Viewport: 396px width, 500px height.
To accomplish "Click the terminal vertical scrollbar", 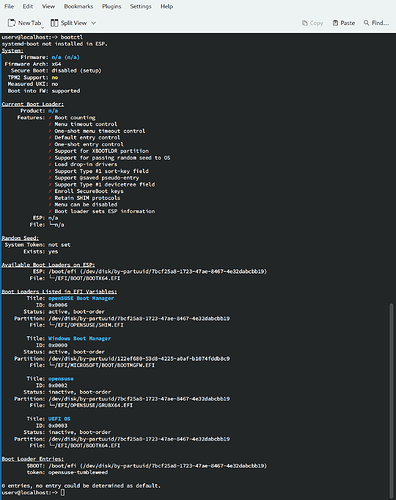I will [x=392, y=400].
